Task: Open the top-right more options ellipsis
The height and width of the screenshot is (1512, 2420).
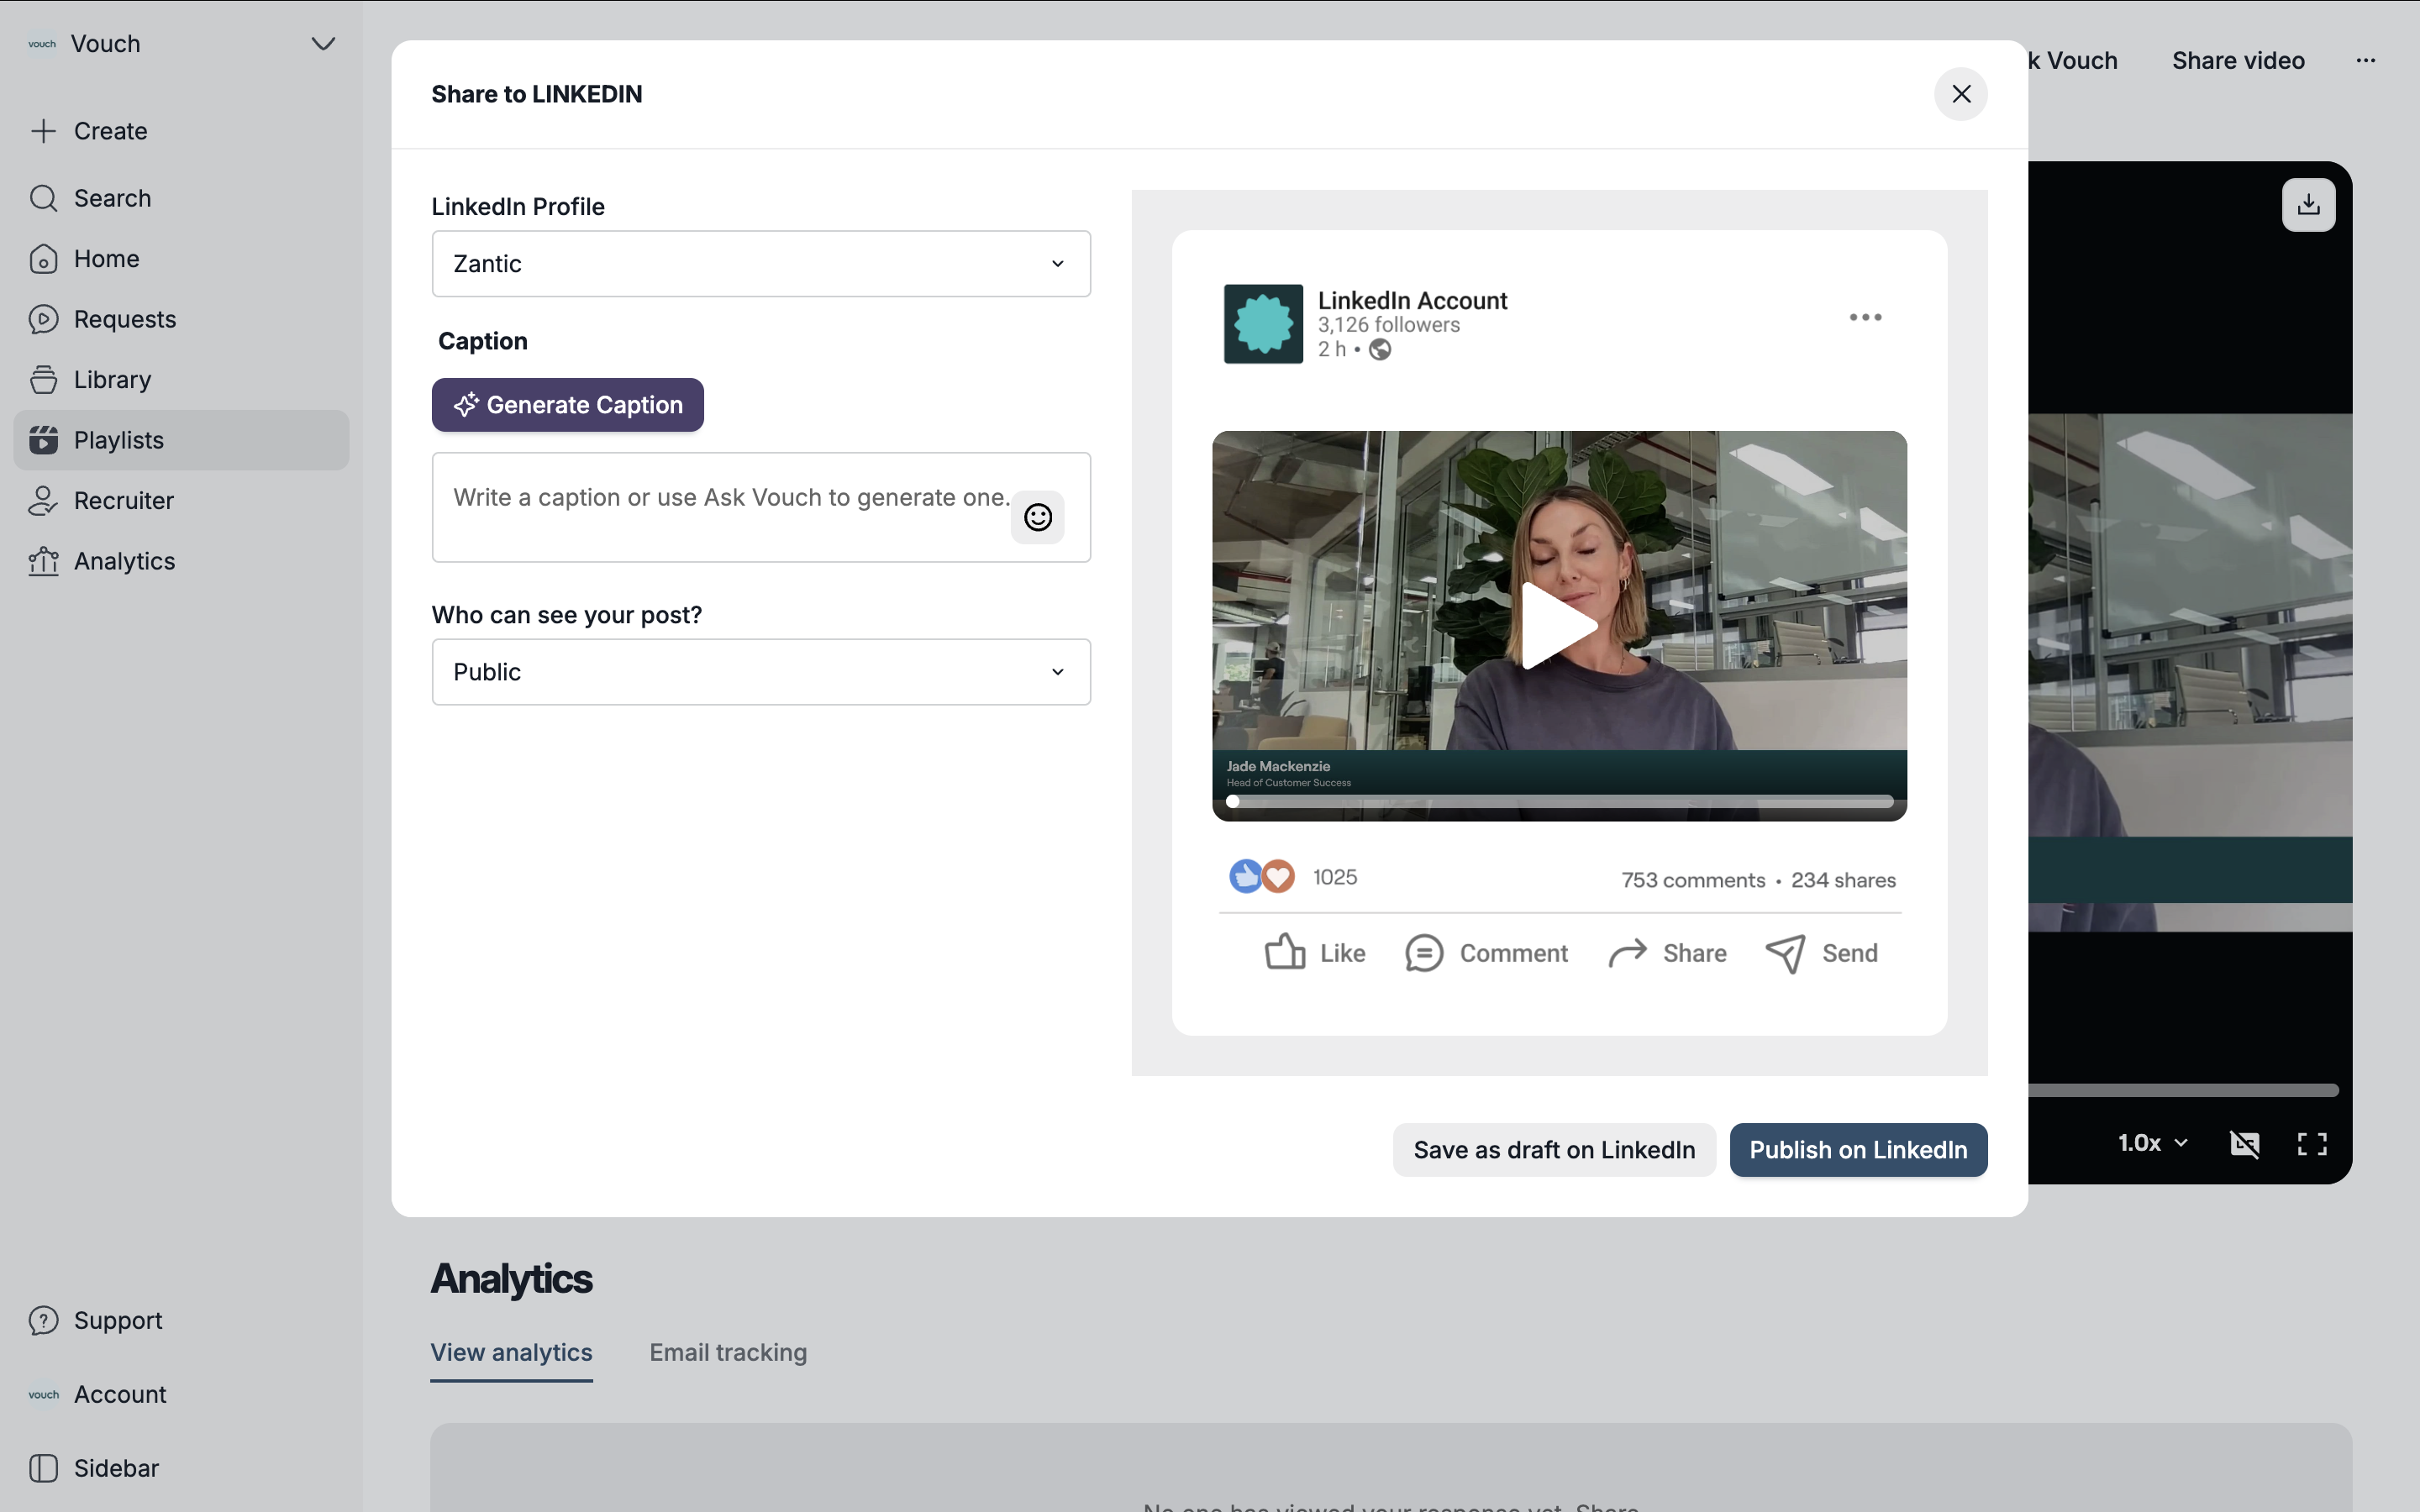Action: coord(2365,61)
